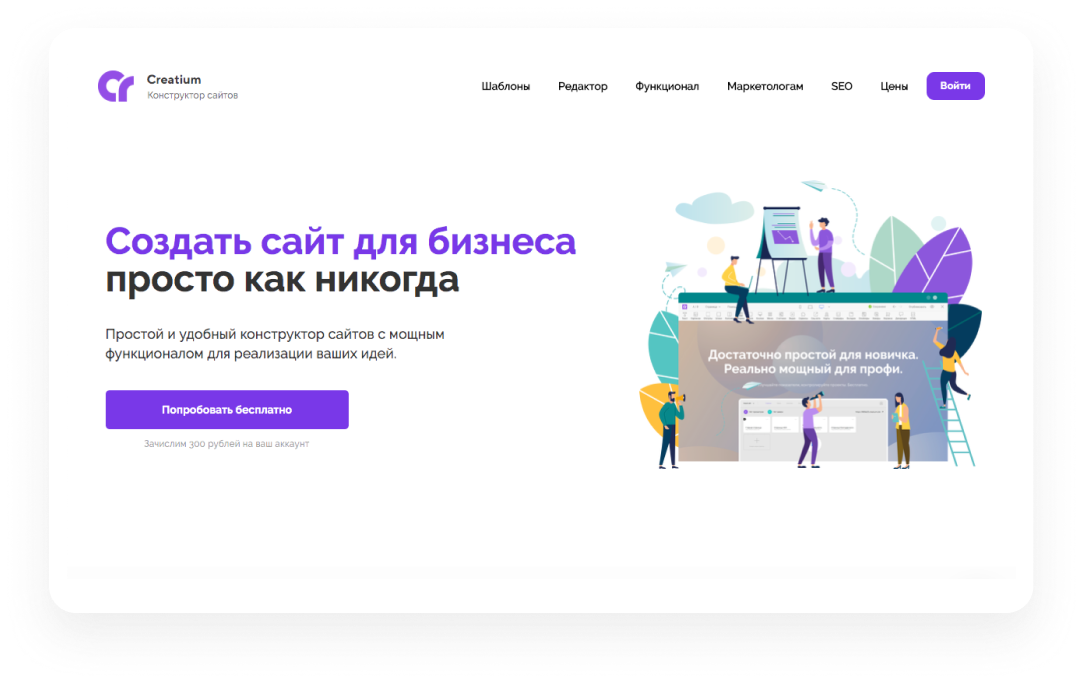Go to the Редактор section

[x=582, y=87]
